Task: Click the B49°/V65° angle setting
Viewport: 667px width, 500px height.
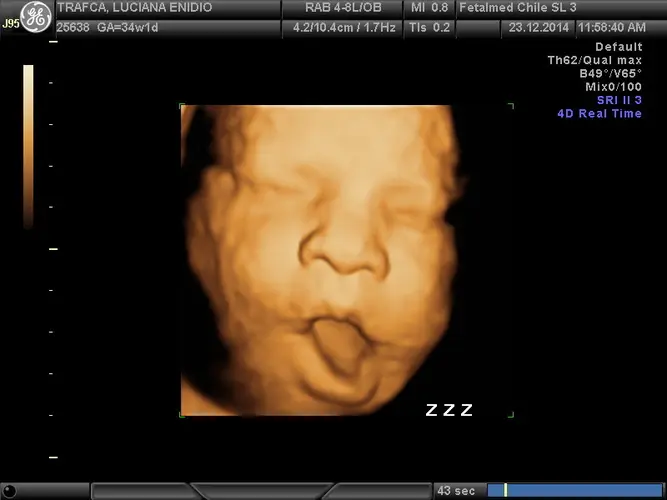Action: click(610, 74)
